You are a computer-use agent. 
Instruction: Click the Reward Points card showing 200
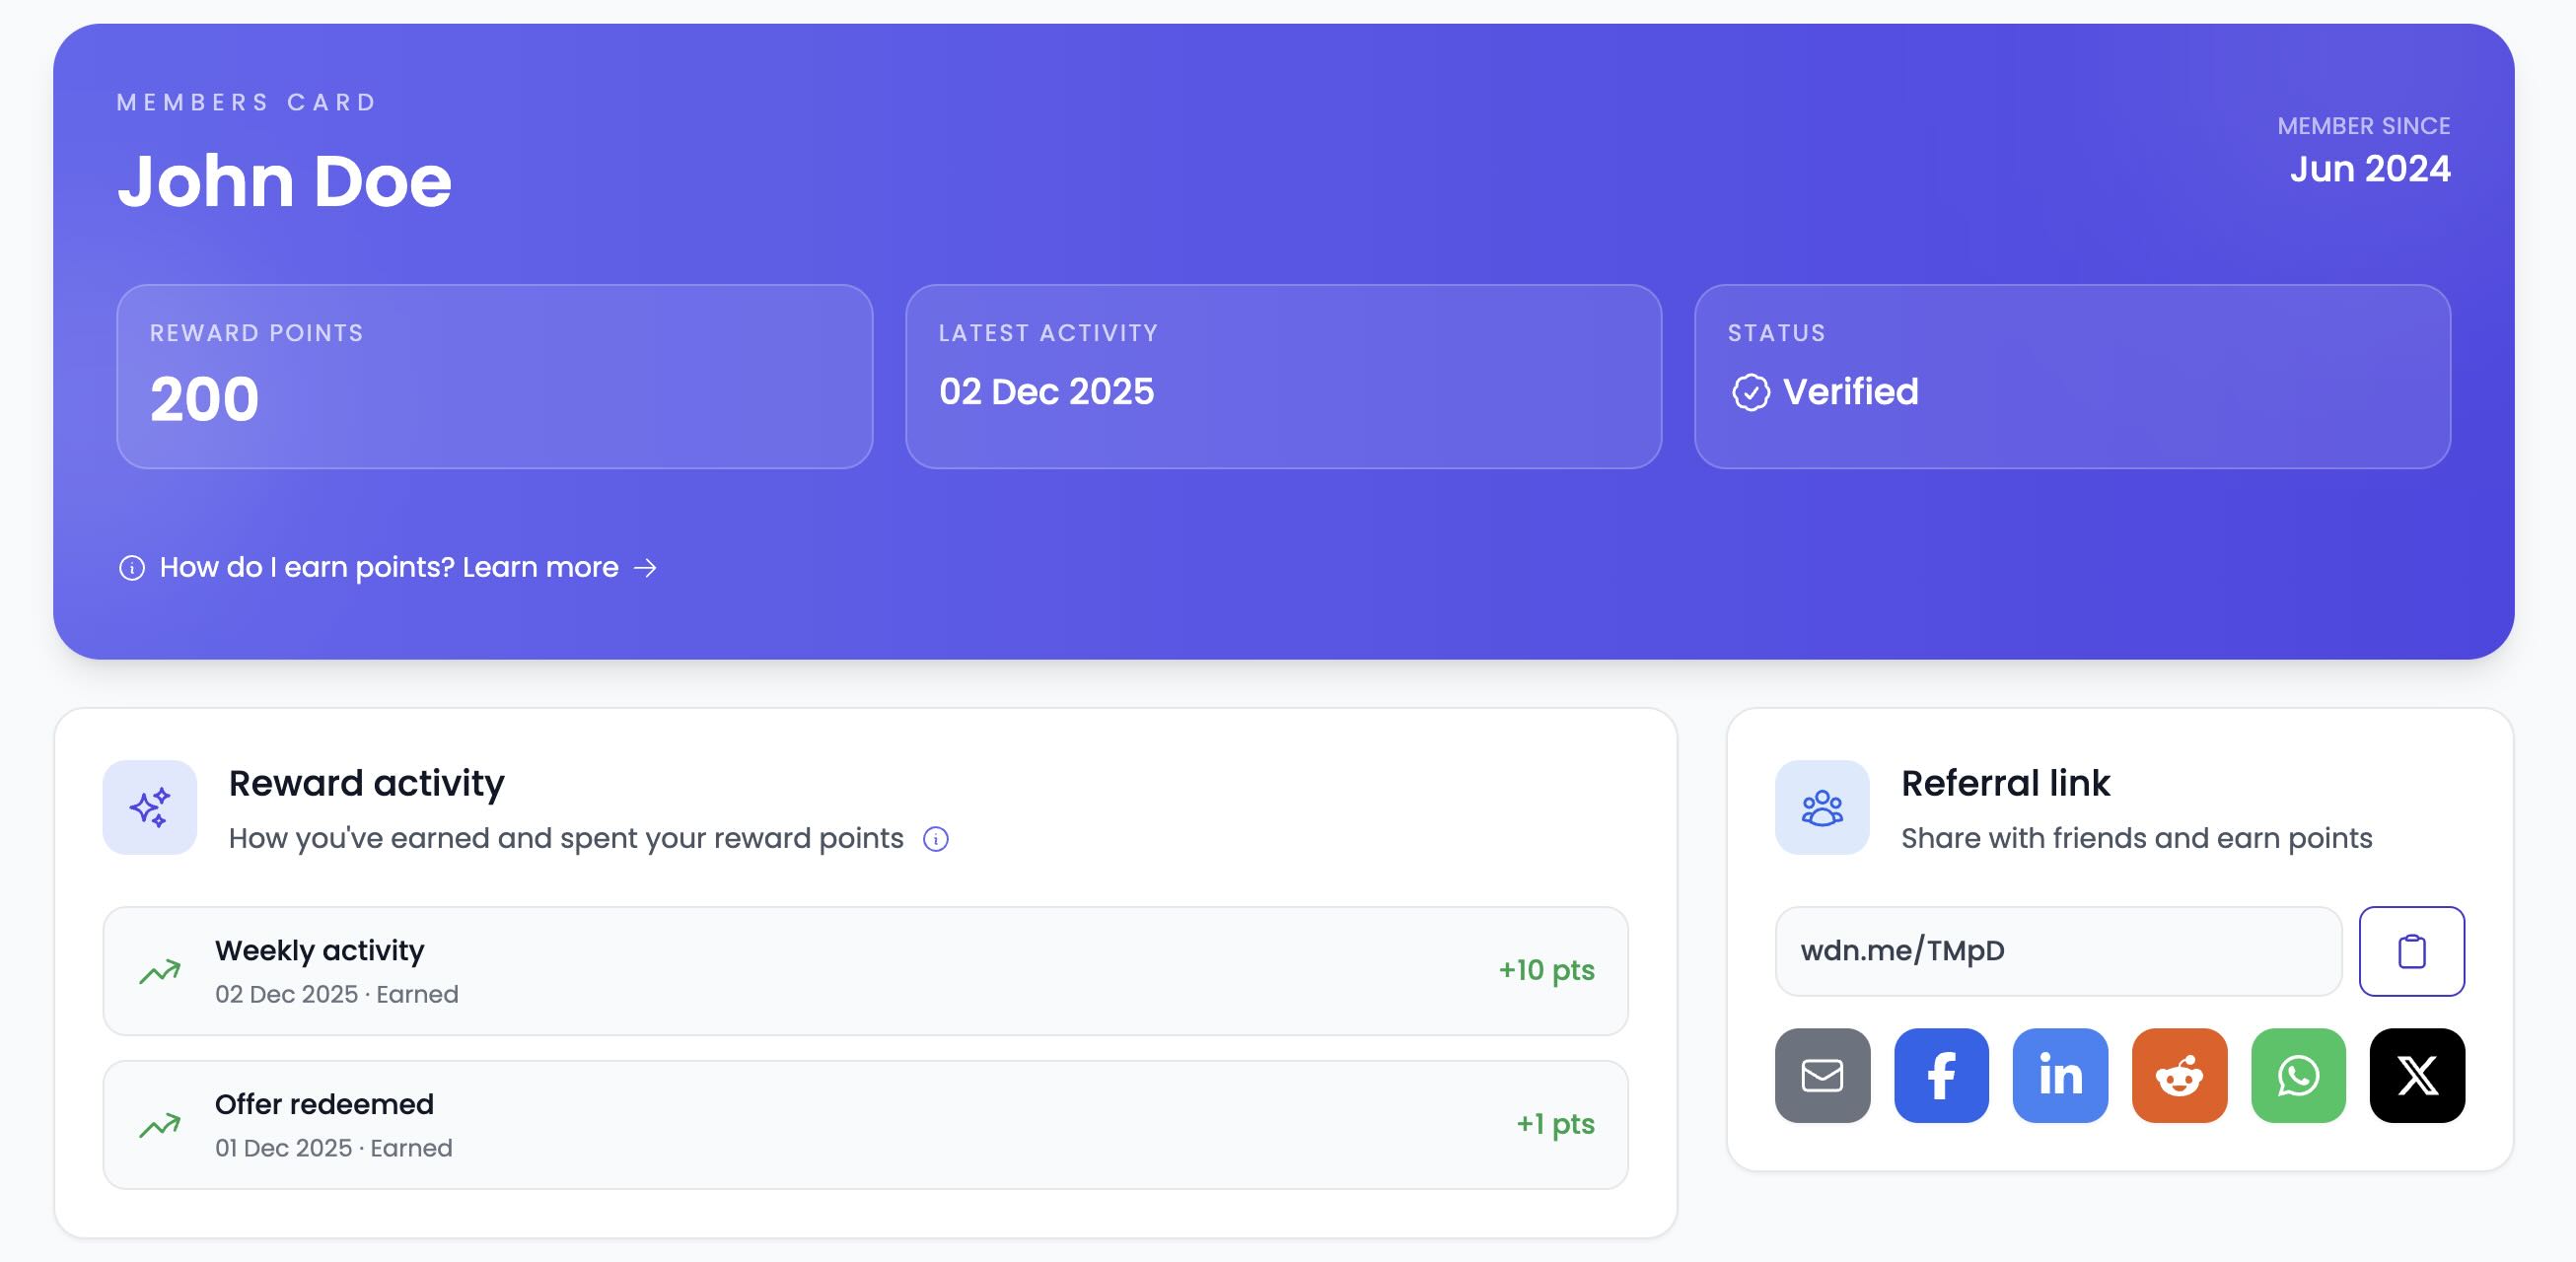coord(496,377)
